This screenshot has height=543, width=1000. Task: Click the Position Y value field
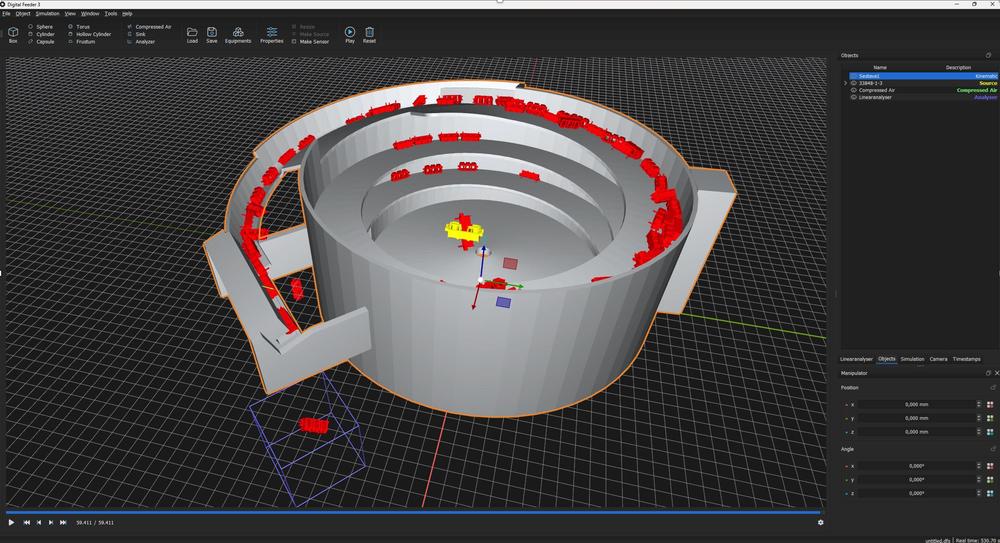point(916,418)
